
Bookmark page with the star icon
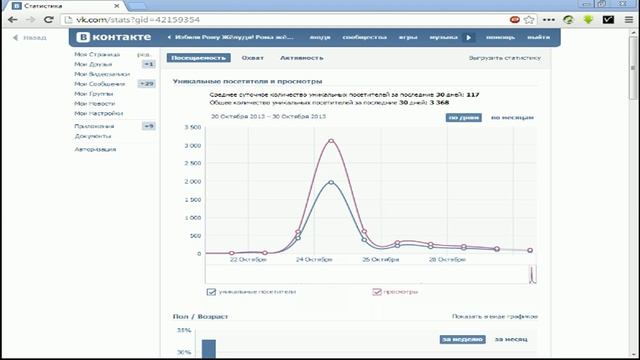(529, 20)
